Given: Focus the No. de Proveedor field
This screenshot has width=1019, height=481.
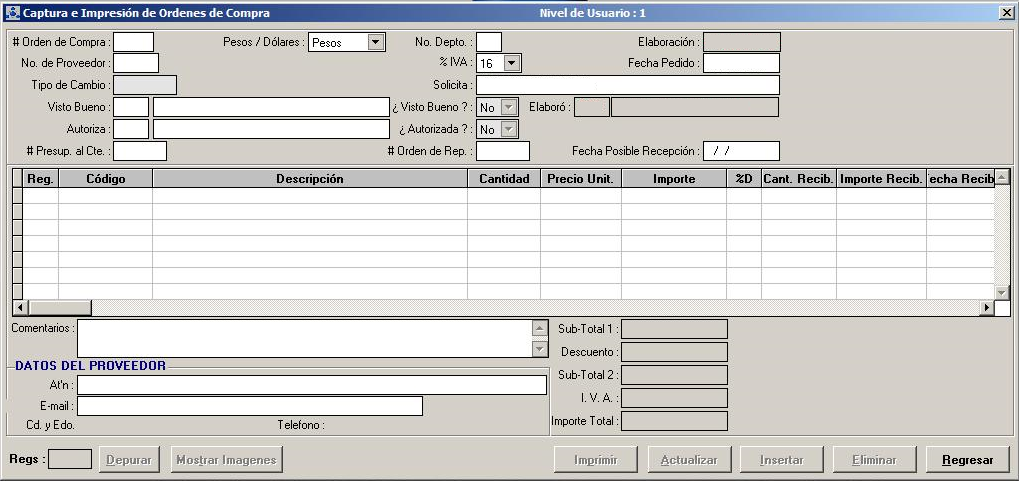Looking at the screenshot, I should click(x=135, y=63).
